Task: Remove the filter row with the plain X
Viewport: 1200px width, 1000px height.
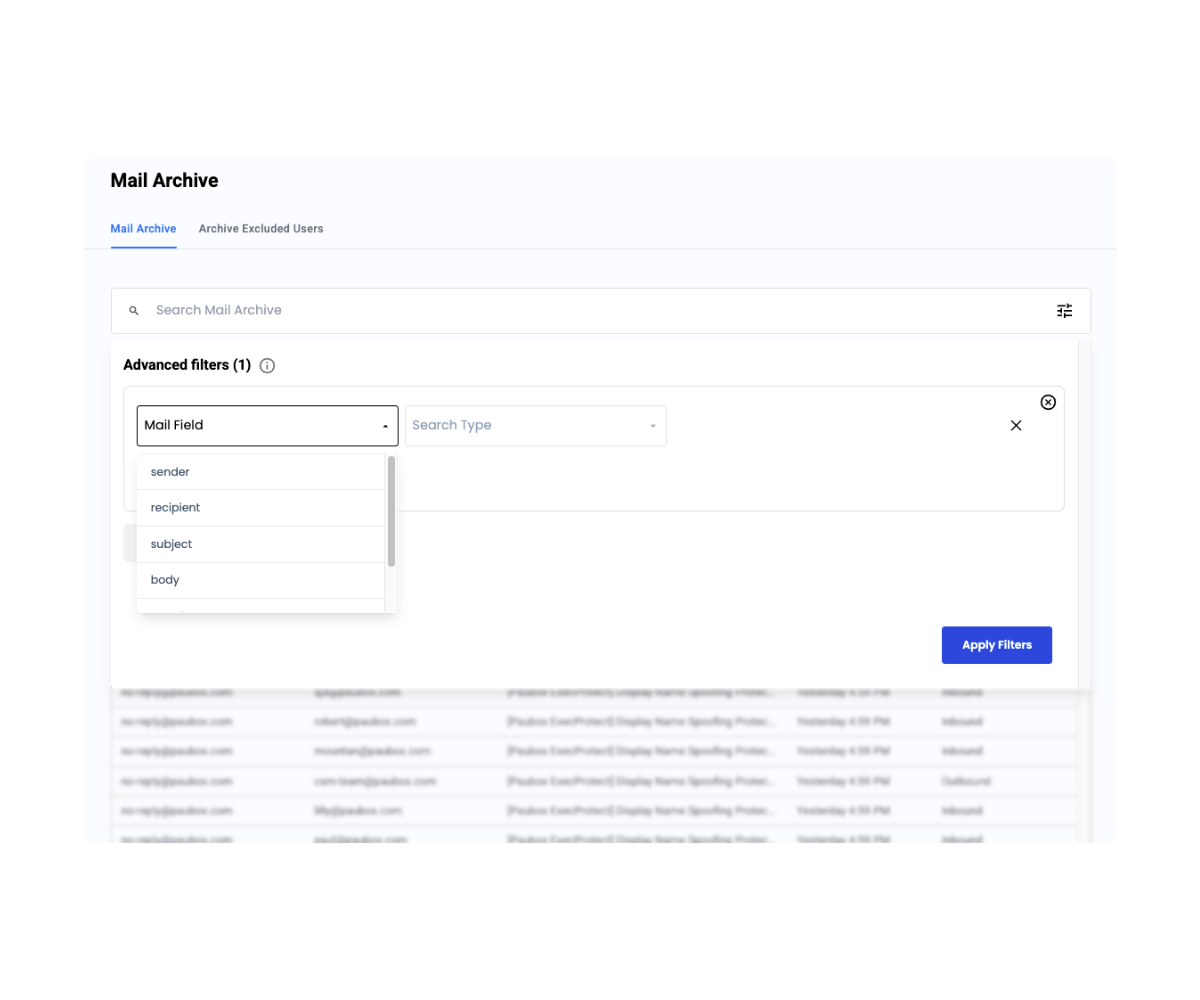Action: click(1016, 426)
